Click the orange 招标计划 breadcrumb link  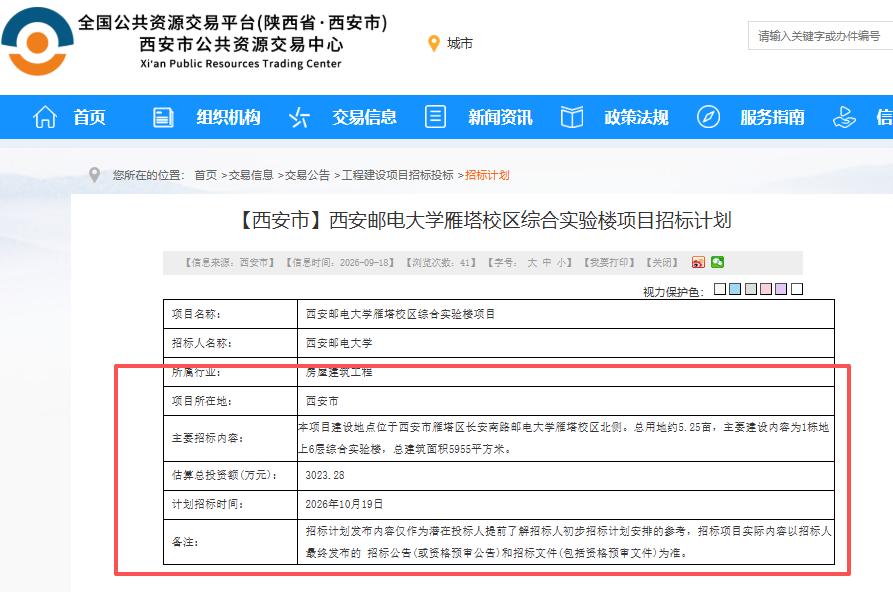(488, 175)
